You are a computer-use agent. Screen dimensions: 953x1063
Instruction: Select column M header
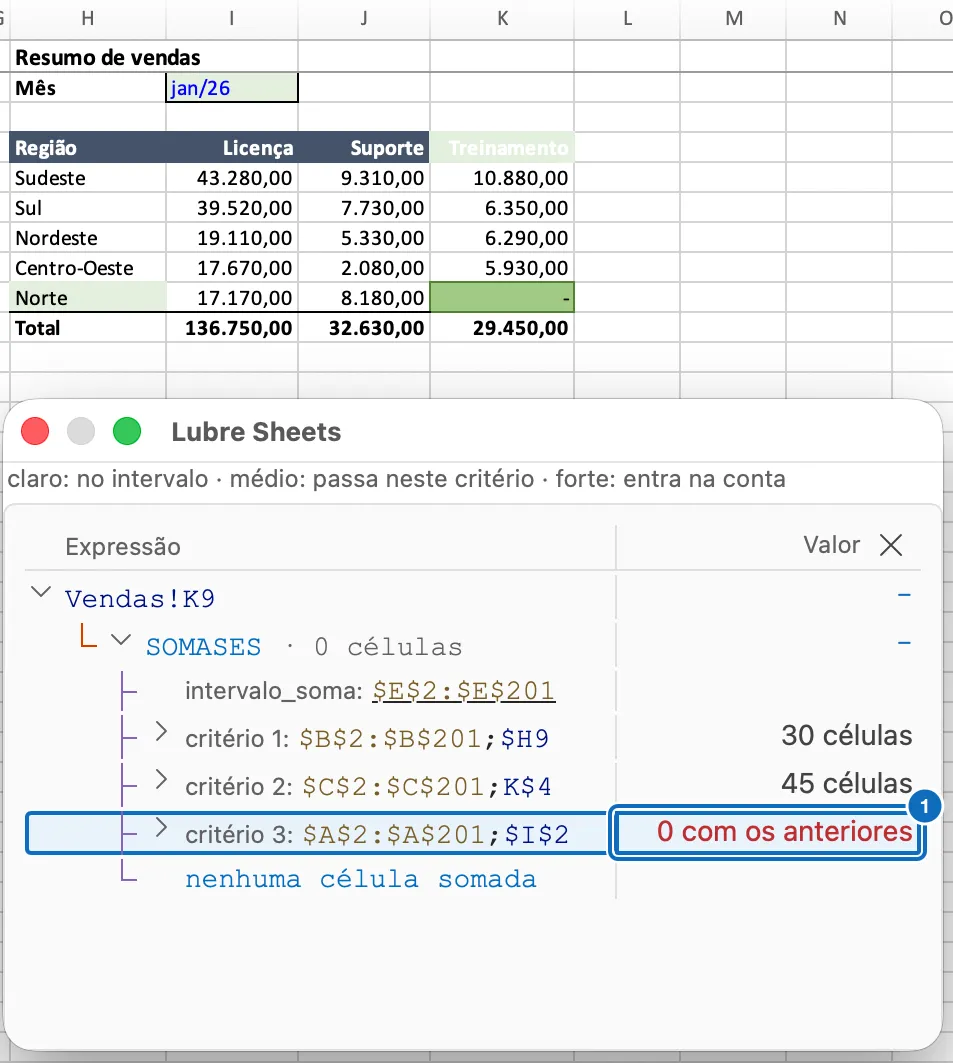(x=733, y=18)
